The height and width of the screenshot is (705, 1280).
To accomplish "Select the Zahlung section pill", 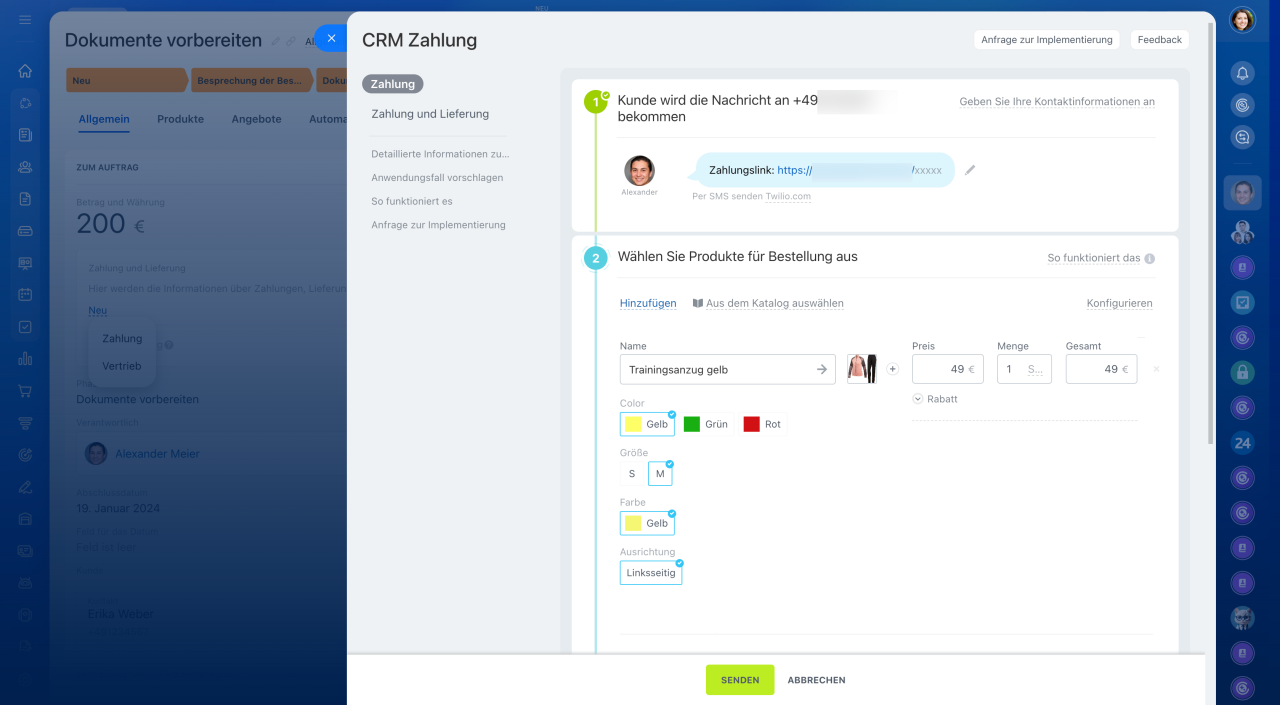I will [393, 84].
